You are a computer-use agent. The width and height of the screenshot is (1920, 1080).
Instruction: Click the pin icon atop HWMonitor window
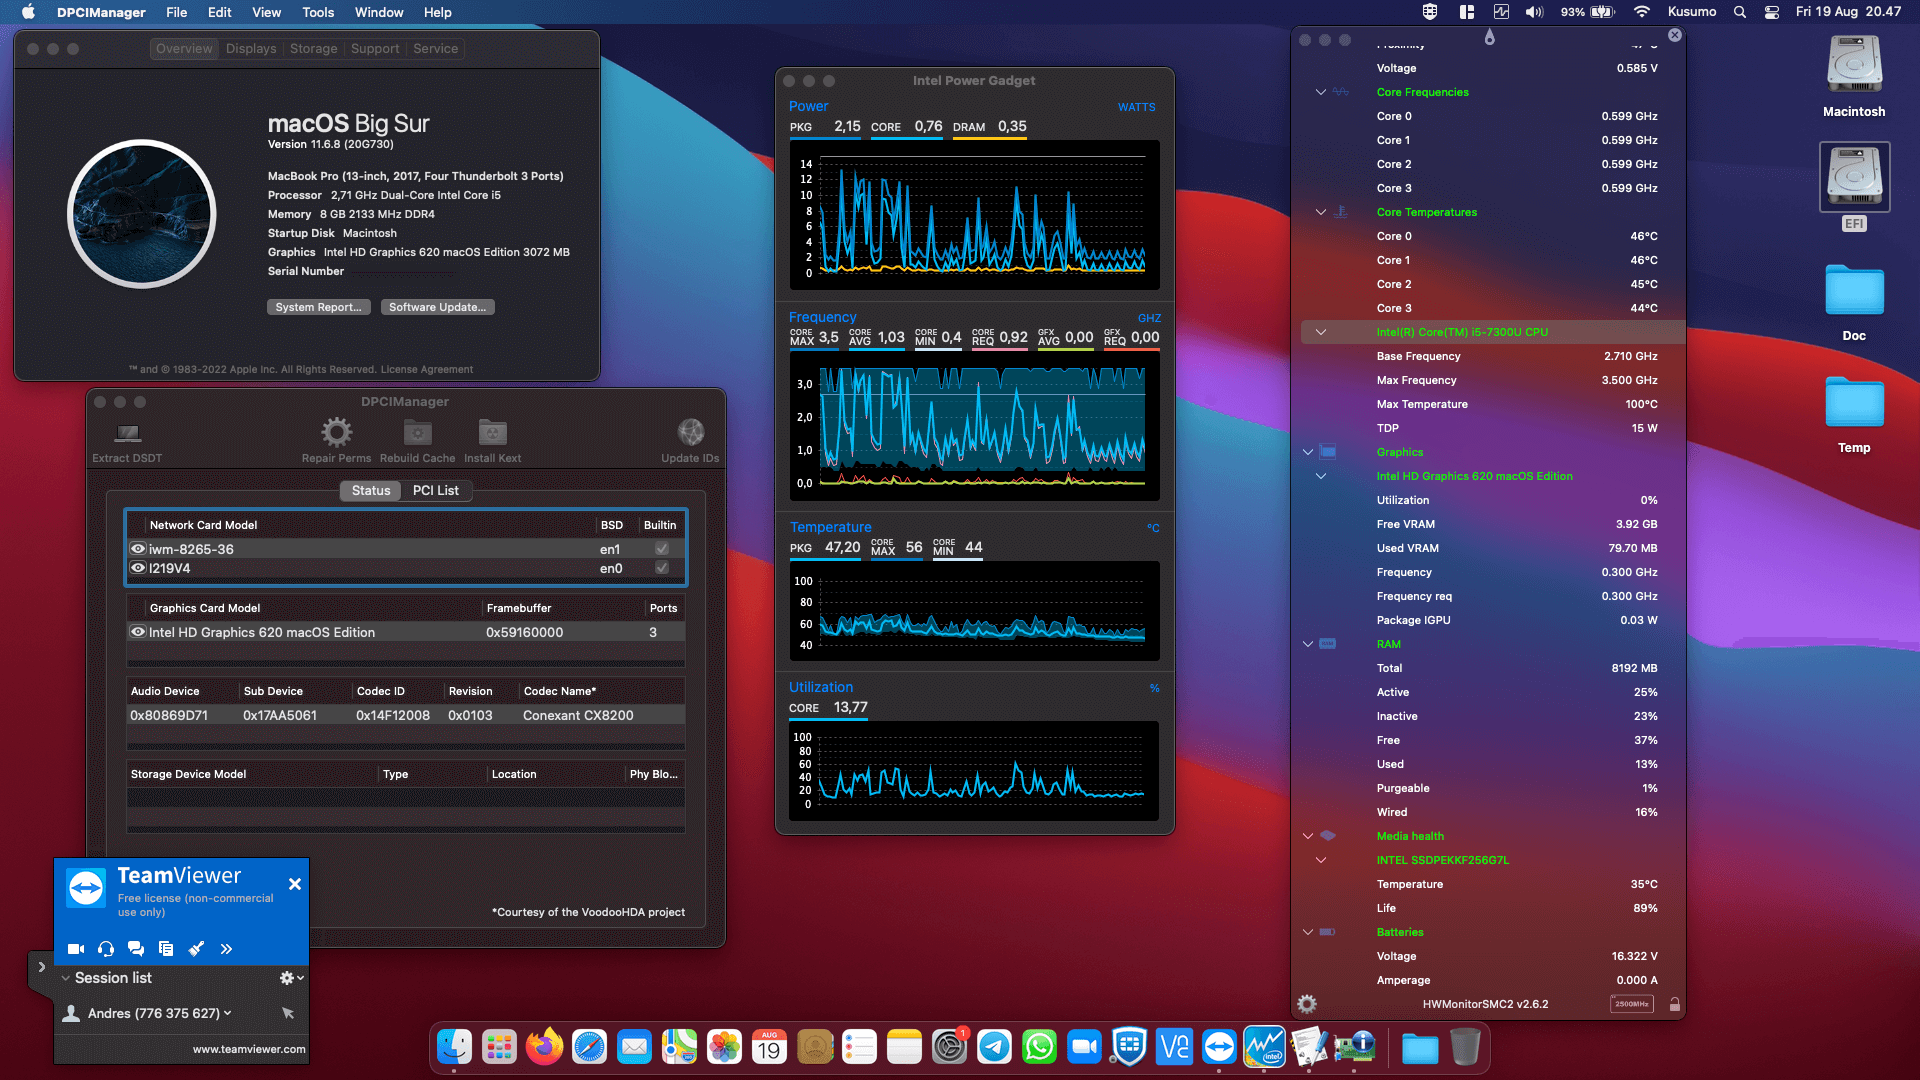(x=1489, y=37)
